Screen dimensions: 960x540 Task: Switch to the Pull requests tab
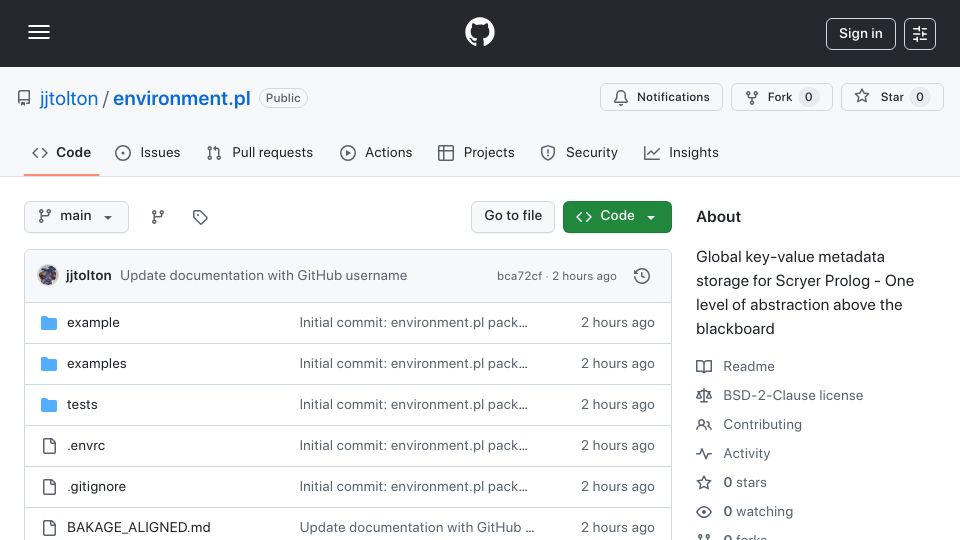click(260, 152)
